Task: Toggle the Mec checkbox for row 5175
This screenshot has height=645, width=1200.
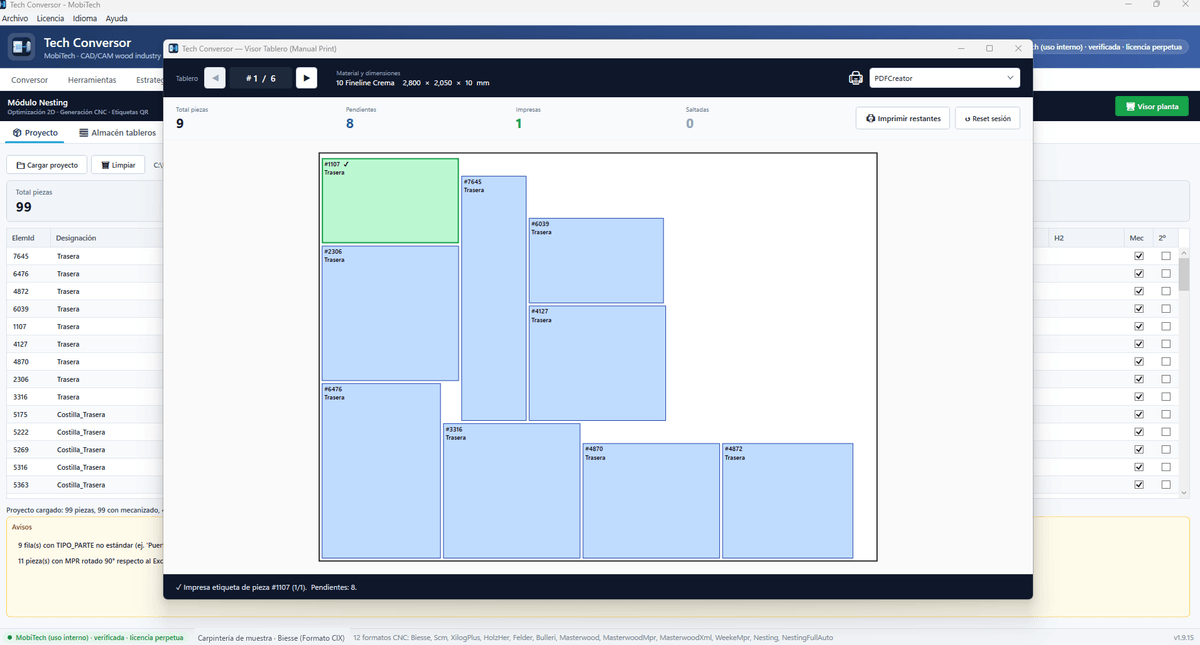Action: point(1138,414)
